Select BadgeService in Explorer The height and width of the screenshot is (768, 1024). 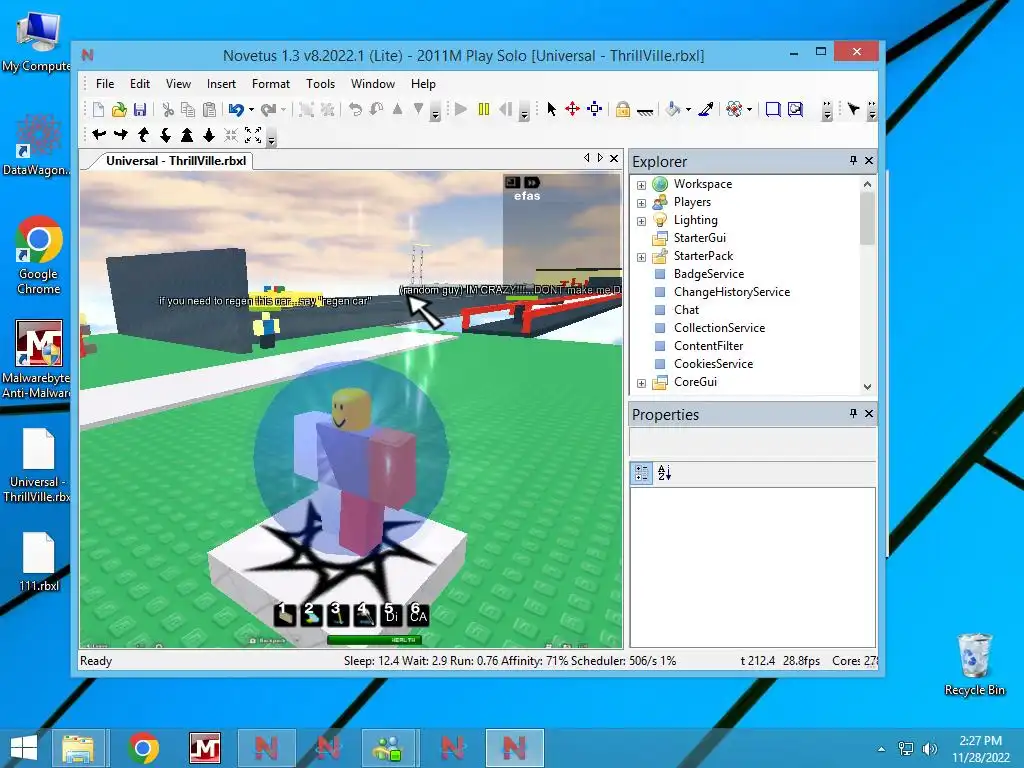(709, 274)
